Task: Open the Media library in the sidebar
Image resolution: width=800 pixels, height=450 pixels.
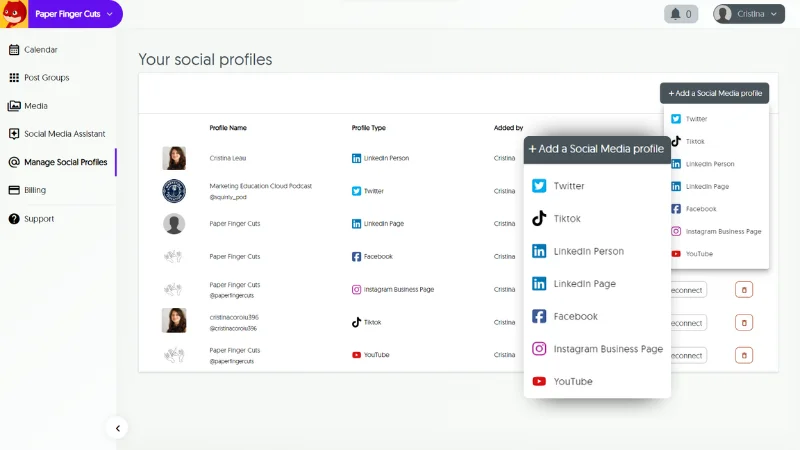Action: 35,106
